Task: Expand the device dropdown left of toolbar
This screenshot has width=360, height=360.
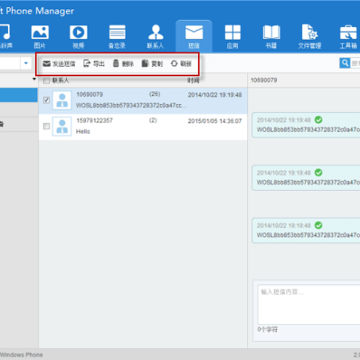Action: tap(26, 63)
